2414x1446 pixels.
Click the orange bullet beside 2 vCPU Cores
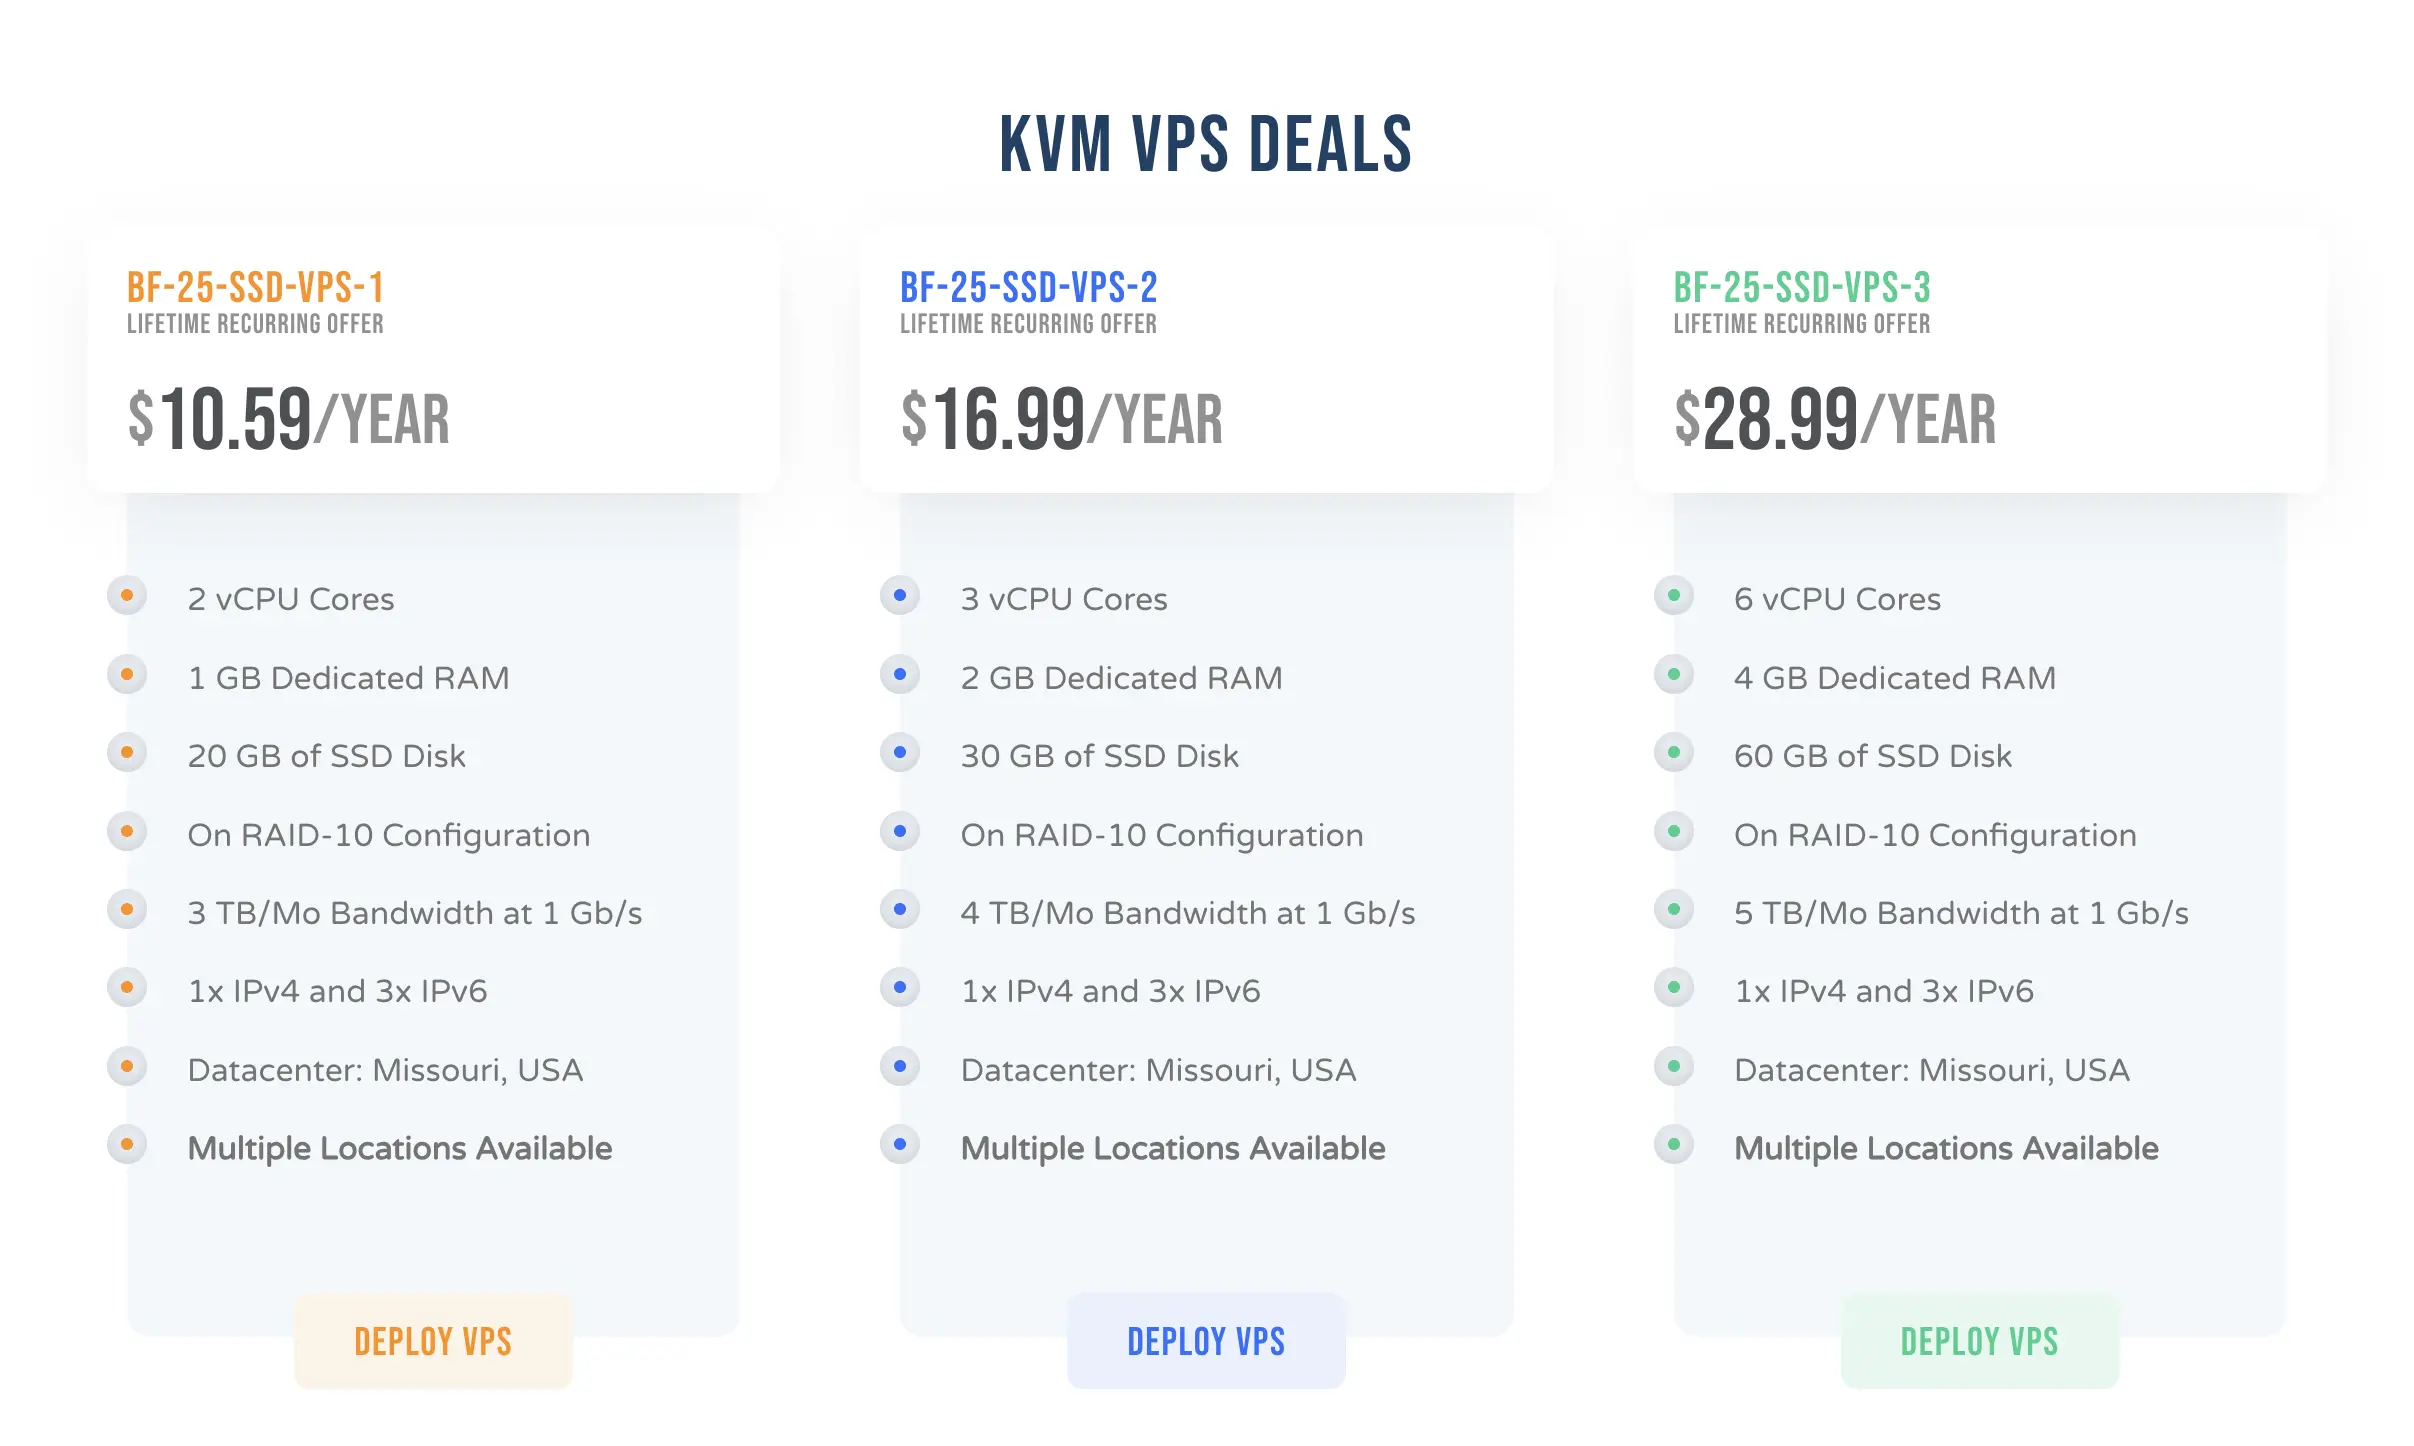127,596
